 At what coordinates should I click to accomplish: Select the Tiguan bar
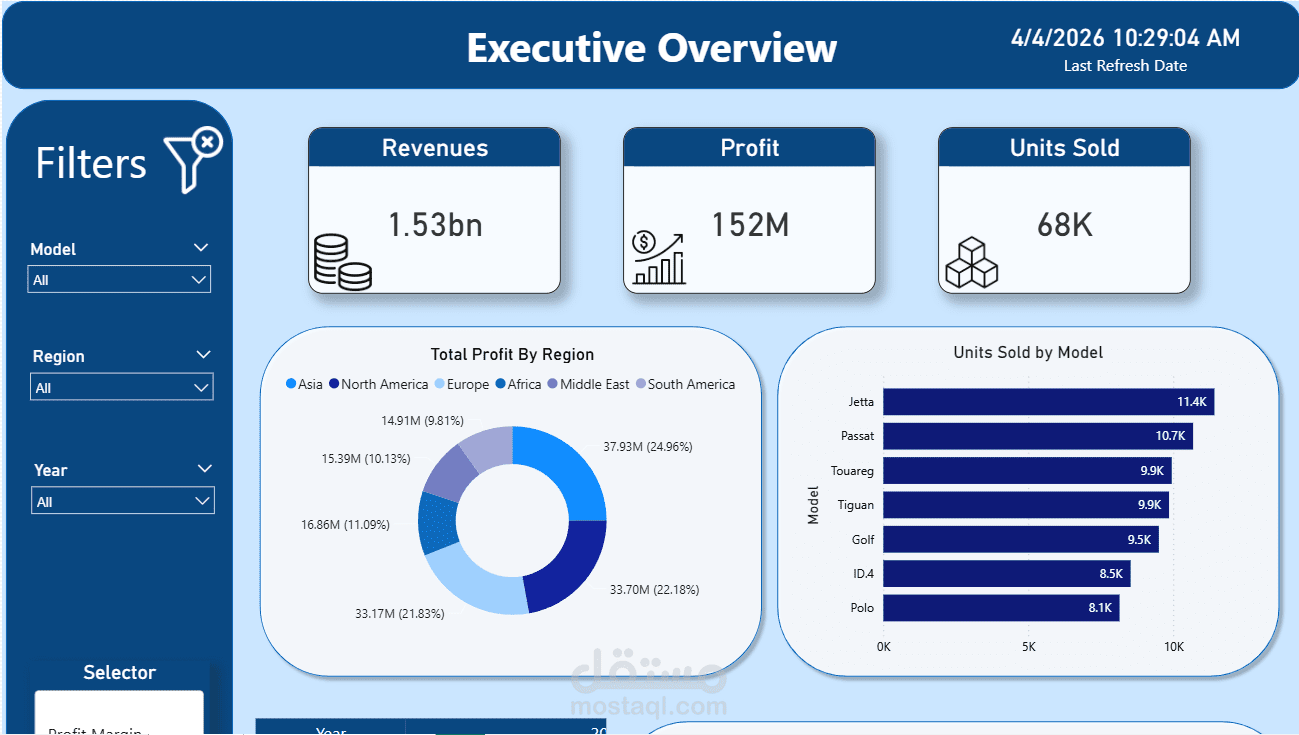tap(1026, 505)
